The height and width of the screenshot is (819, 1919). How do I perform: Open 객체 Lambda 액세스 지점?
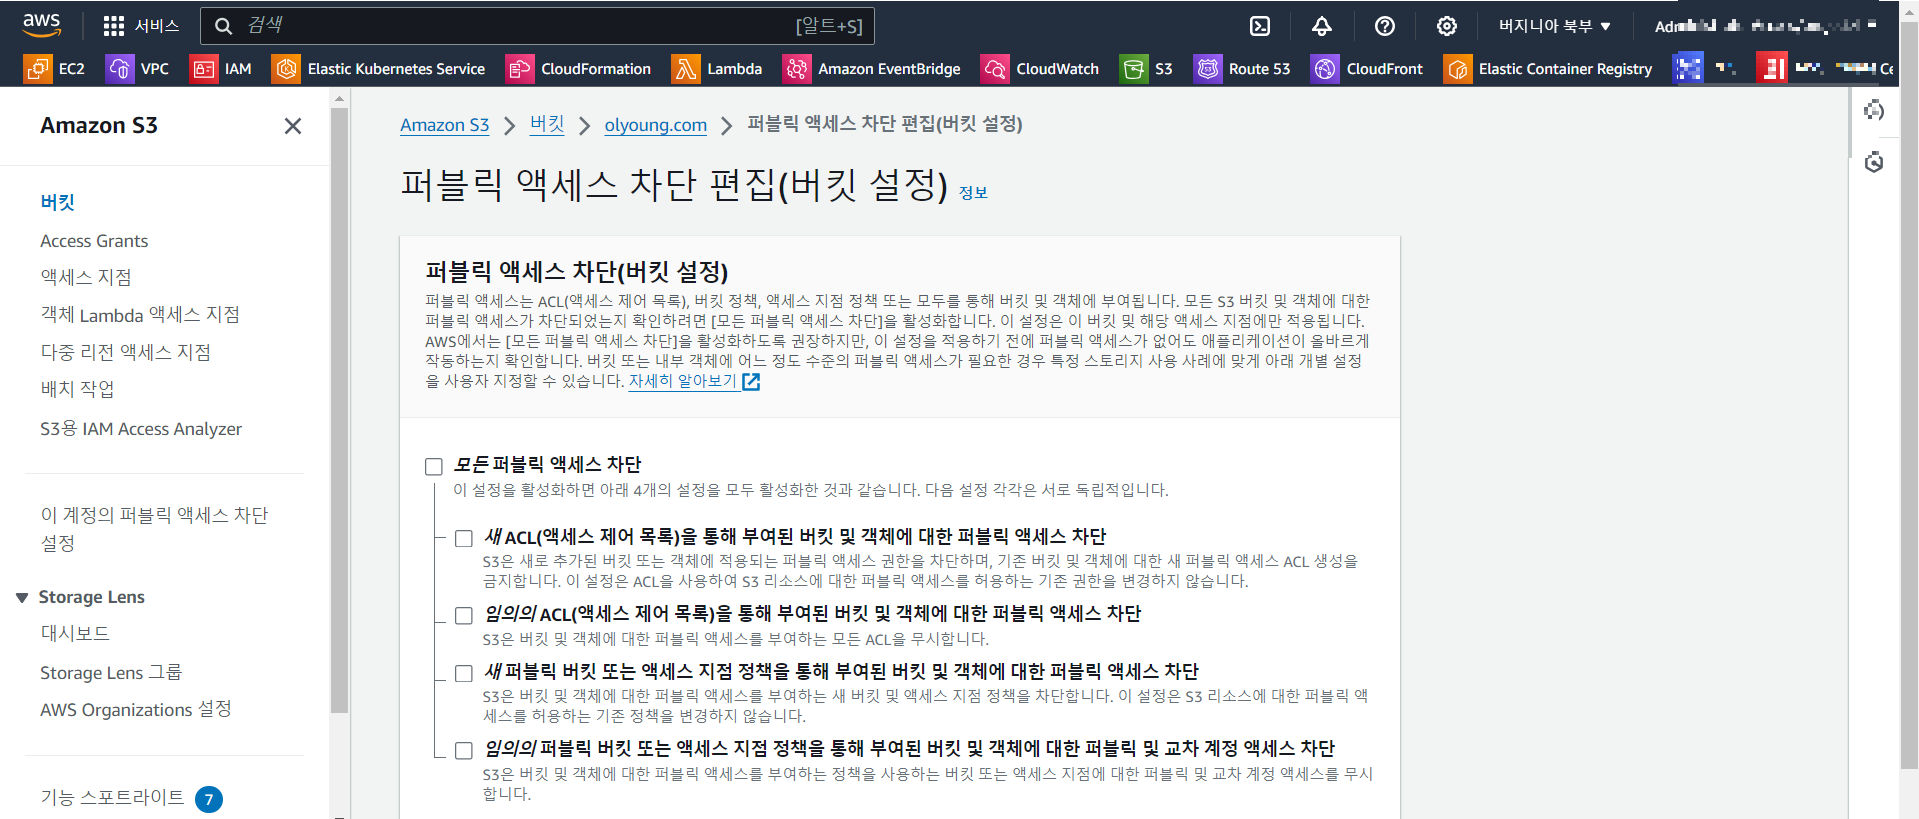coord(140,315)
